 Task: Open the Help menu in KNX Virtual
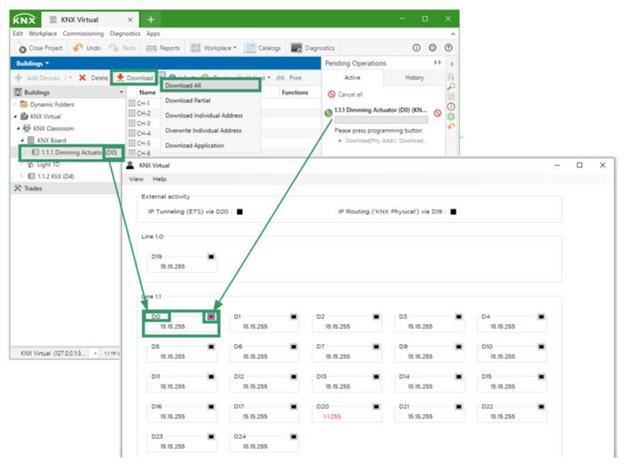click(x=159, y=179)
